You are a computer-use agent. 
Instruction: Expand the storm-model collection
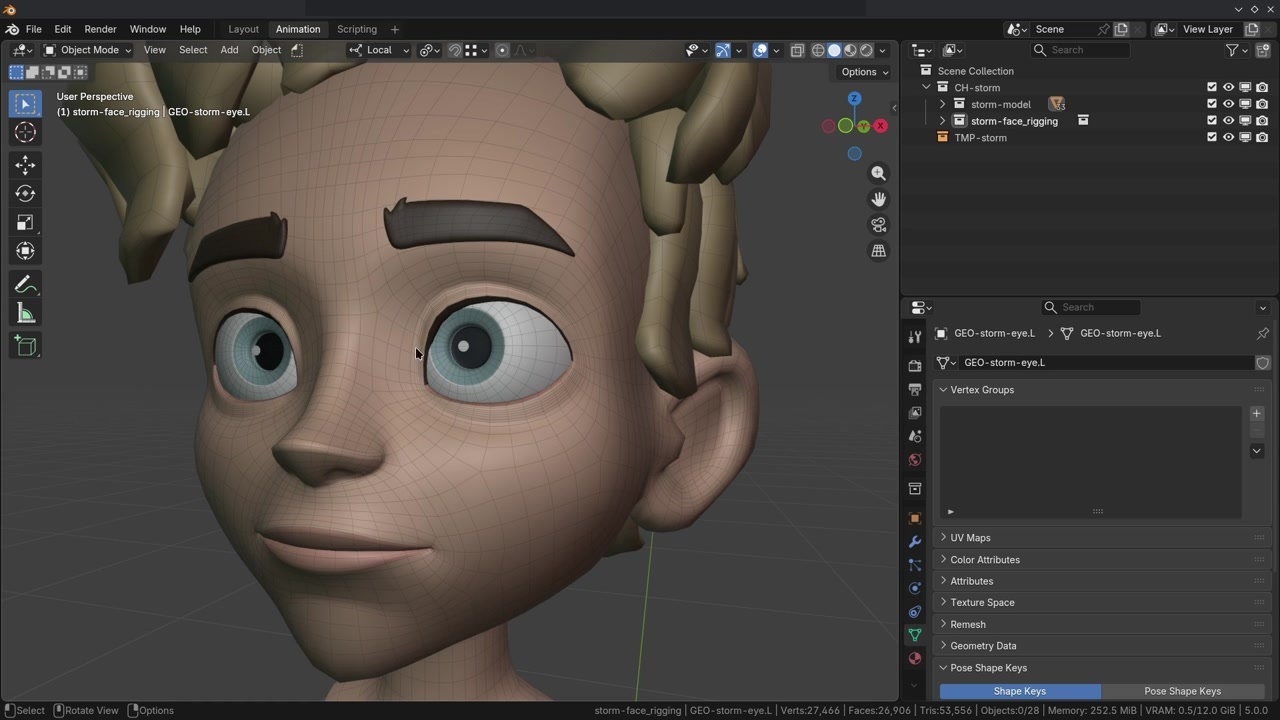(x=942, y=104)
